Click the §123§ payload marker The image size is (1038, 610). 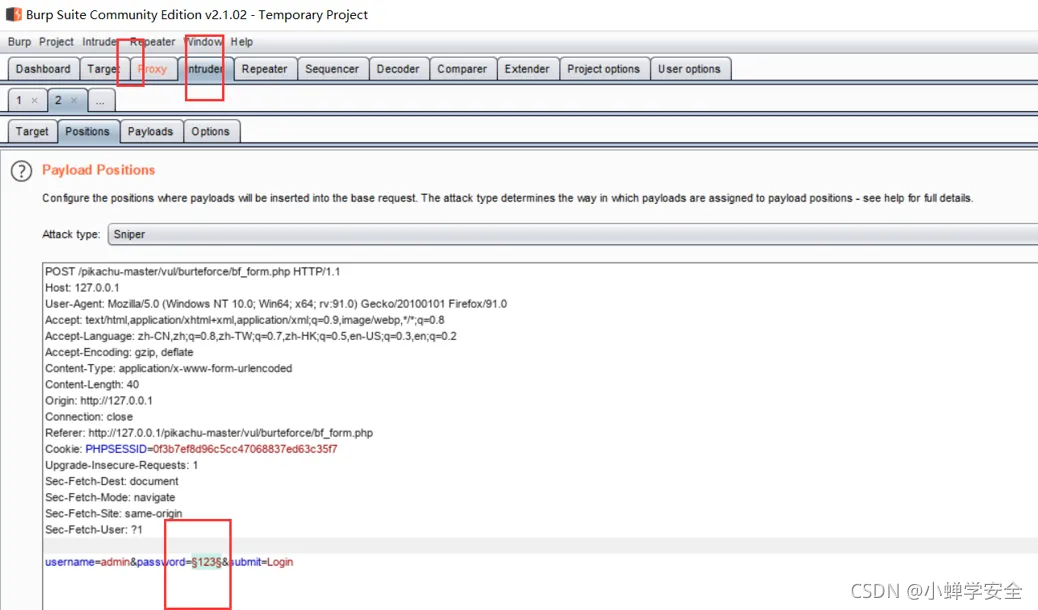206,562
